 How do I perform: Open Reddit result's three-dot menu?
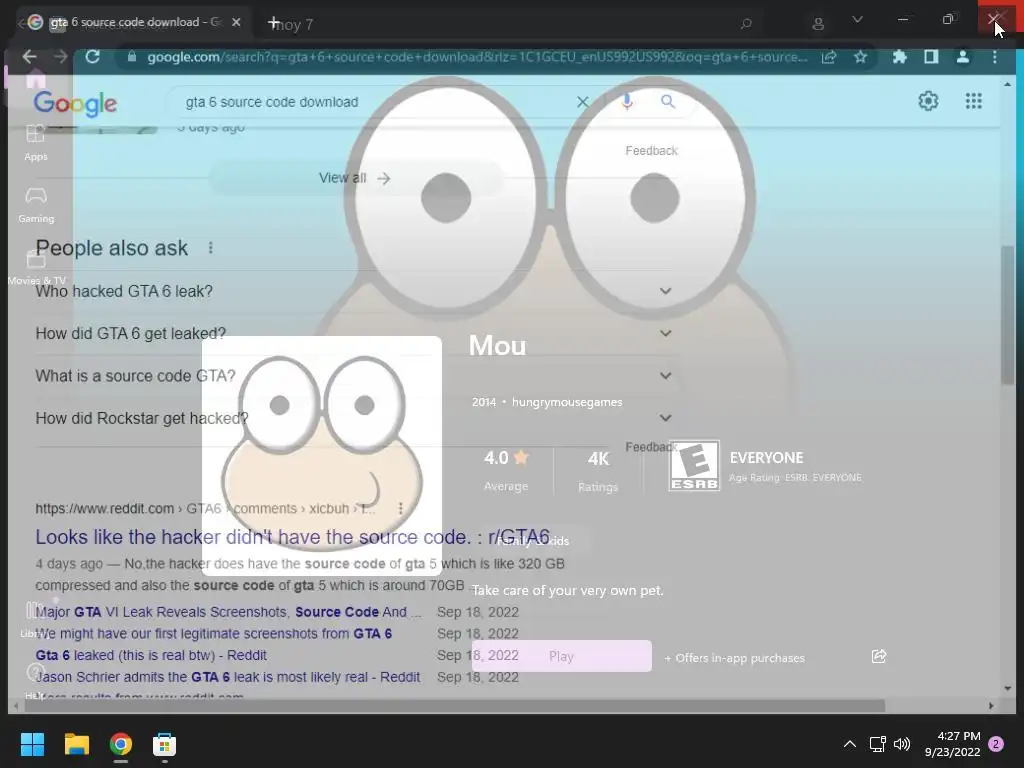(x=400, y=508)
